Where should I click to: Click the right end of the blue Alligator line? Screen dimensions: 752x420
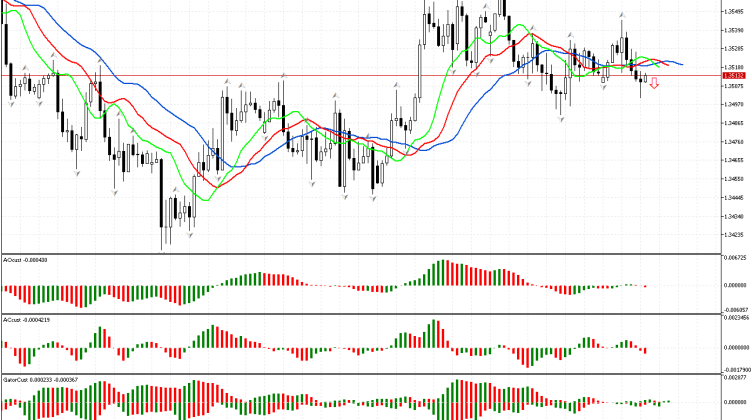[x=681, y=64]
